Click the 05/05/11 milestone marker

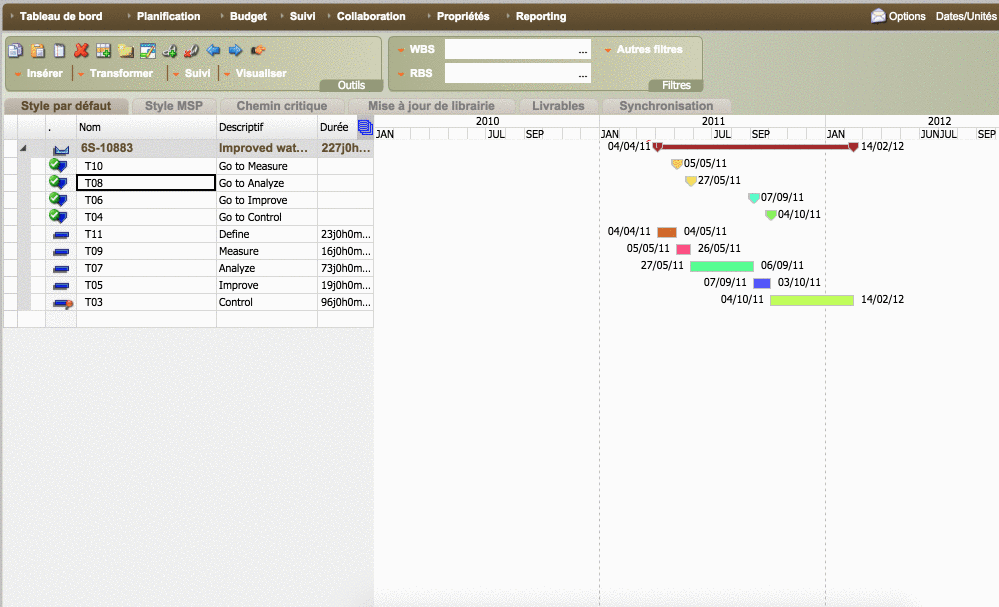[x=677, y=164]
